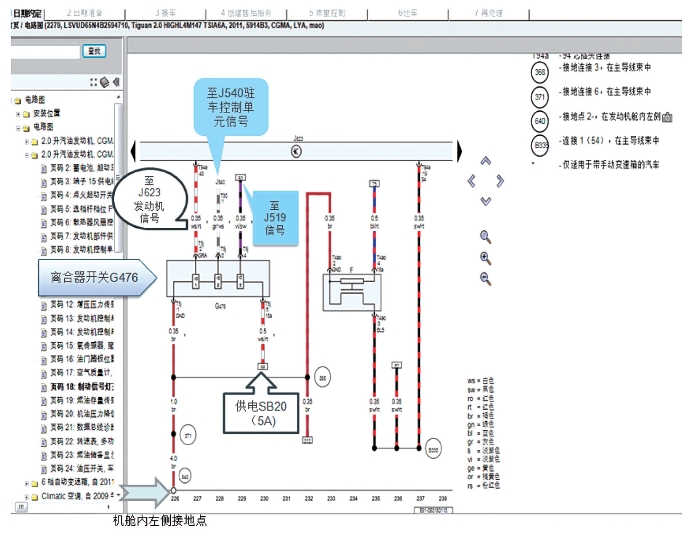Click legend entry 接地连接 3，在主导线束中
Viewport: 694px width, 540px height.
[x=606, y=68]
